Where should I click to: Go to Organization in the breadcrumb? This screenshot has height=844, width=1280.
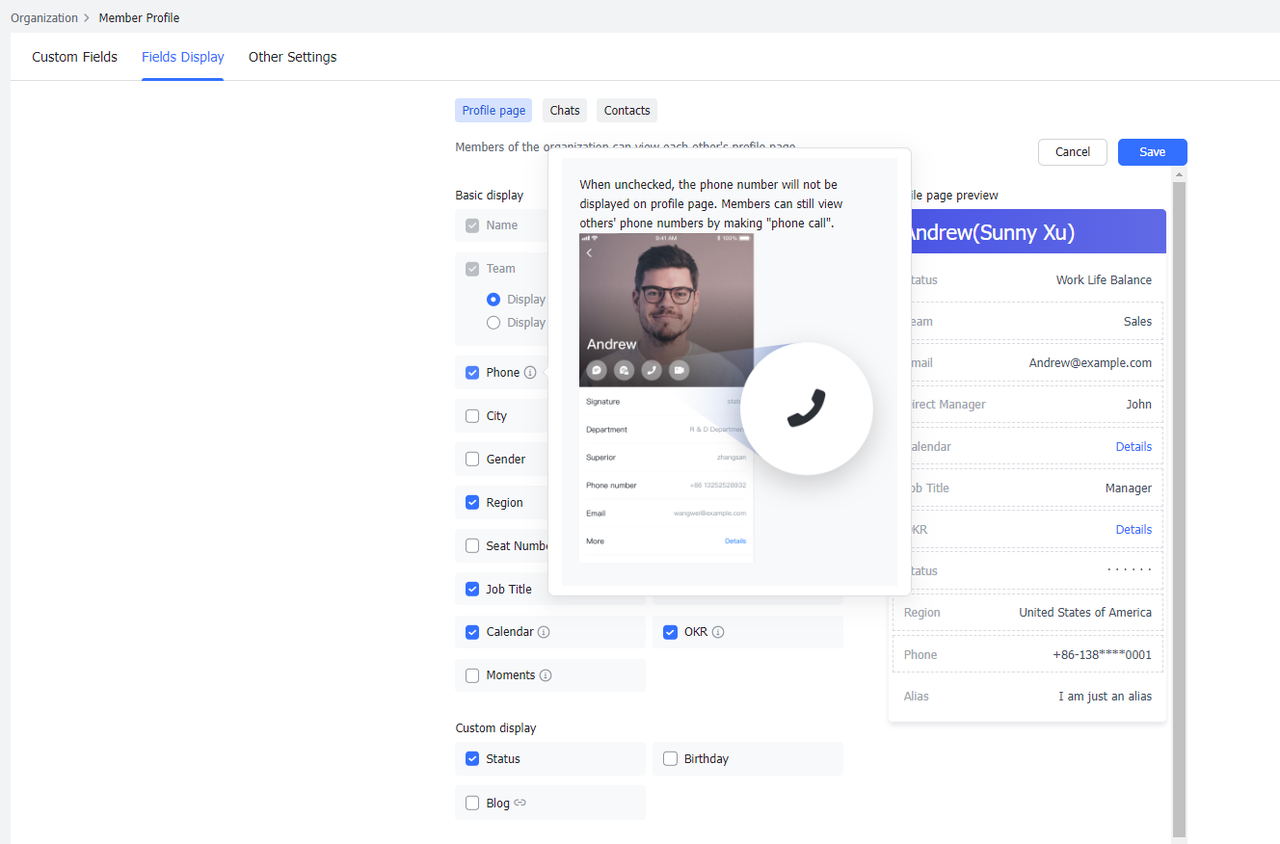point(44,18)
